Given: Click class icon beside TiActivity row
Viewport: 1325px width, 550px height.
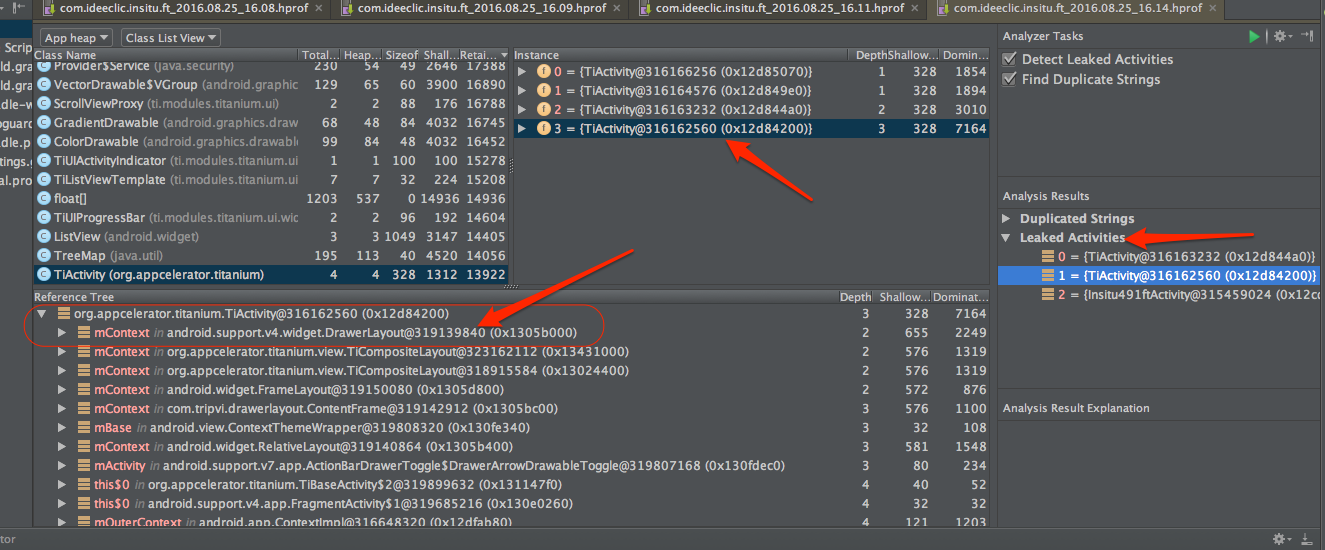Looking at the screenshot, I should pyautogui.click(x=43, y=275).
